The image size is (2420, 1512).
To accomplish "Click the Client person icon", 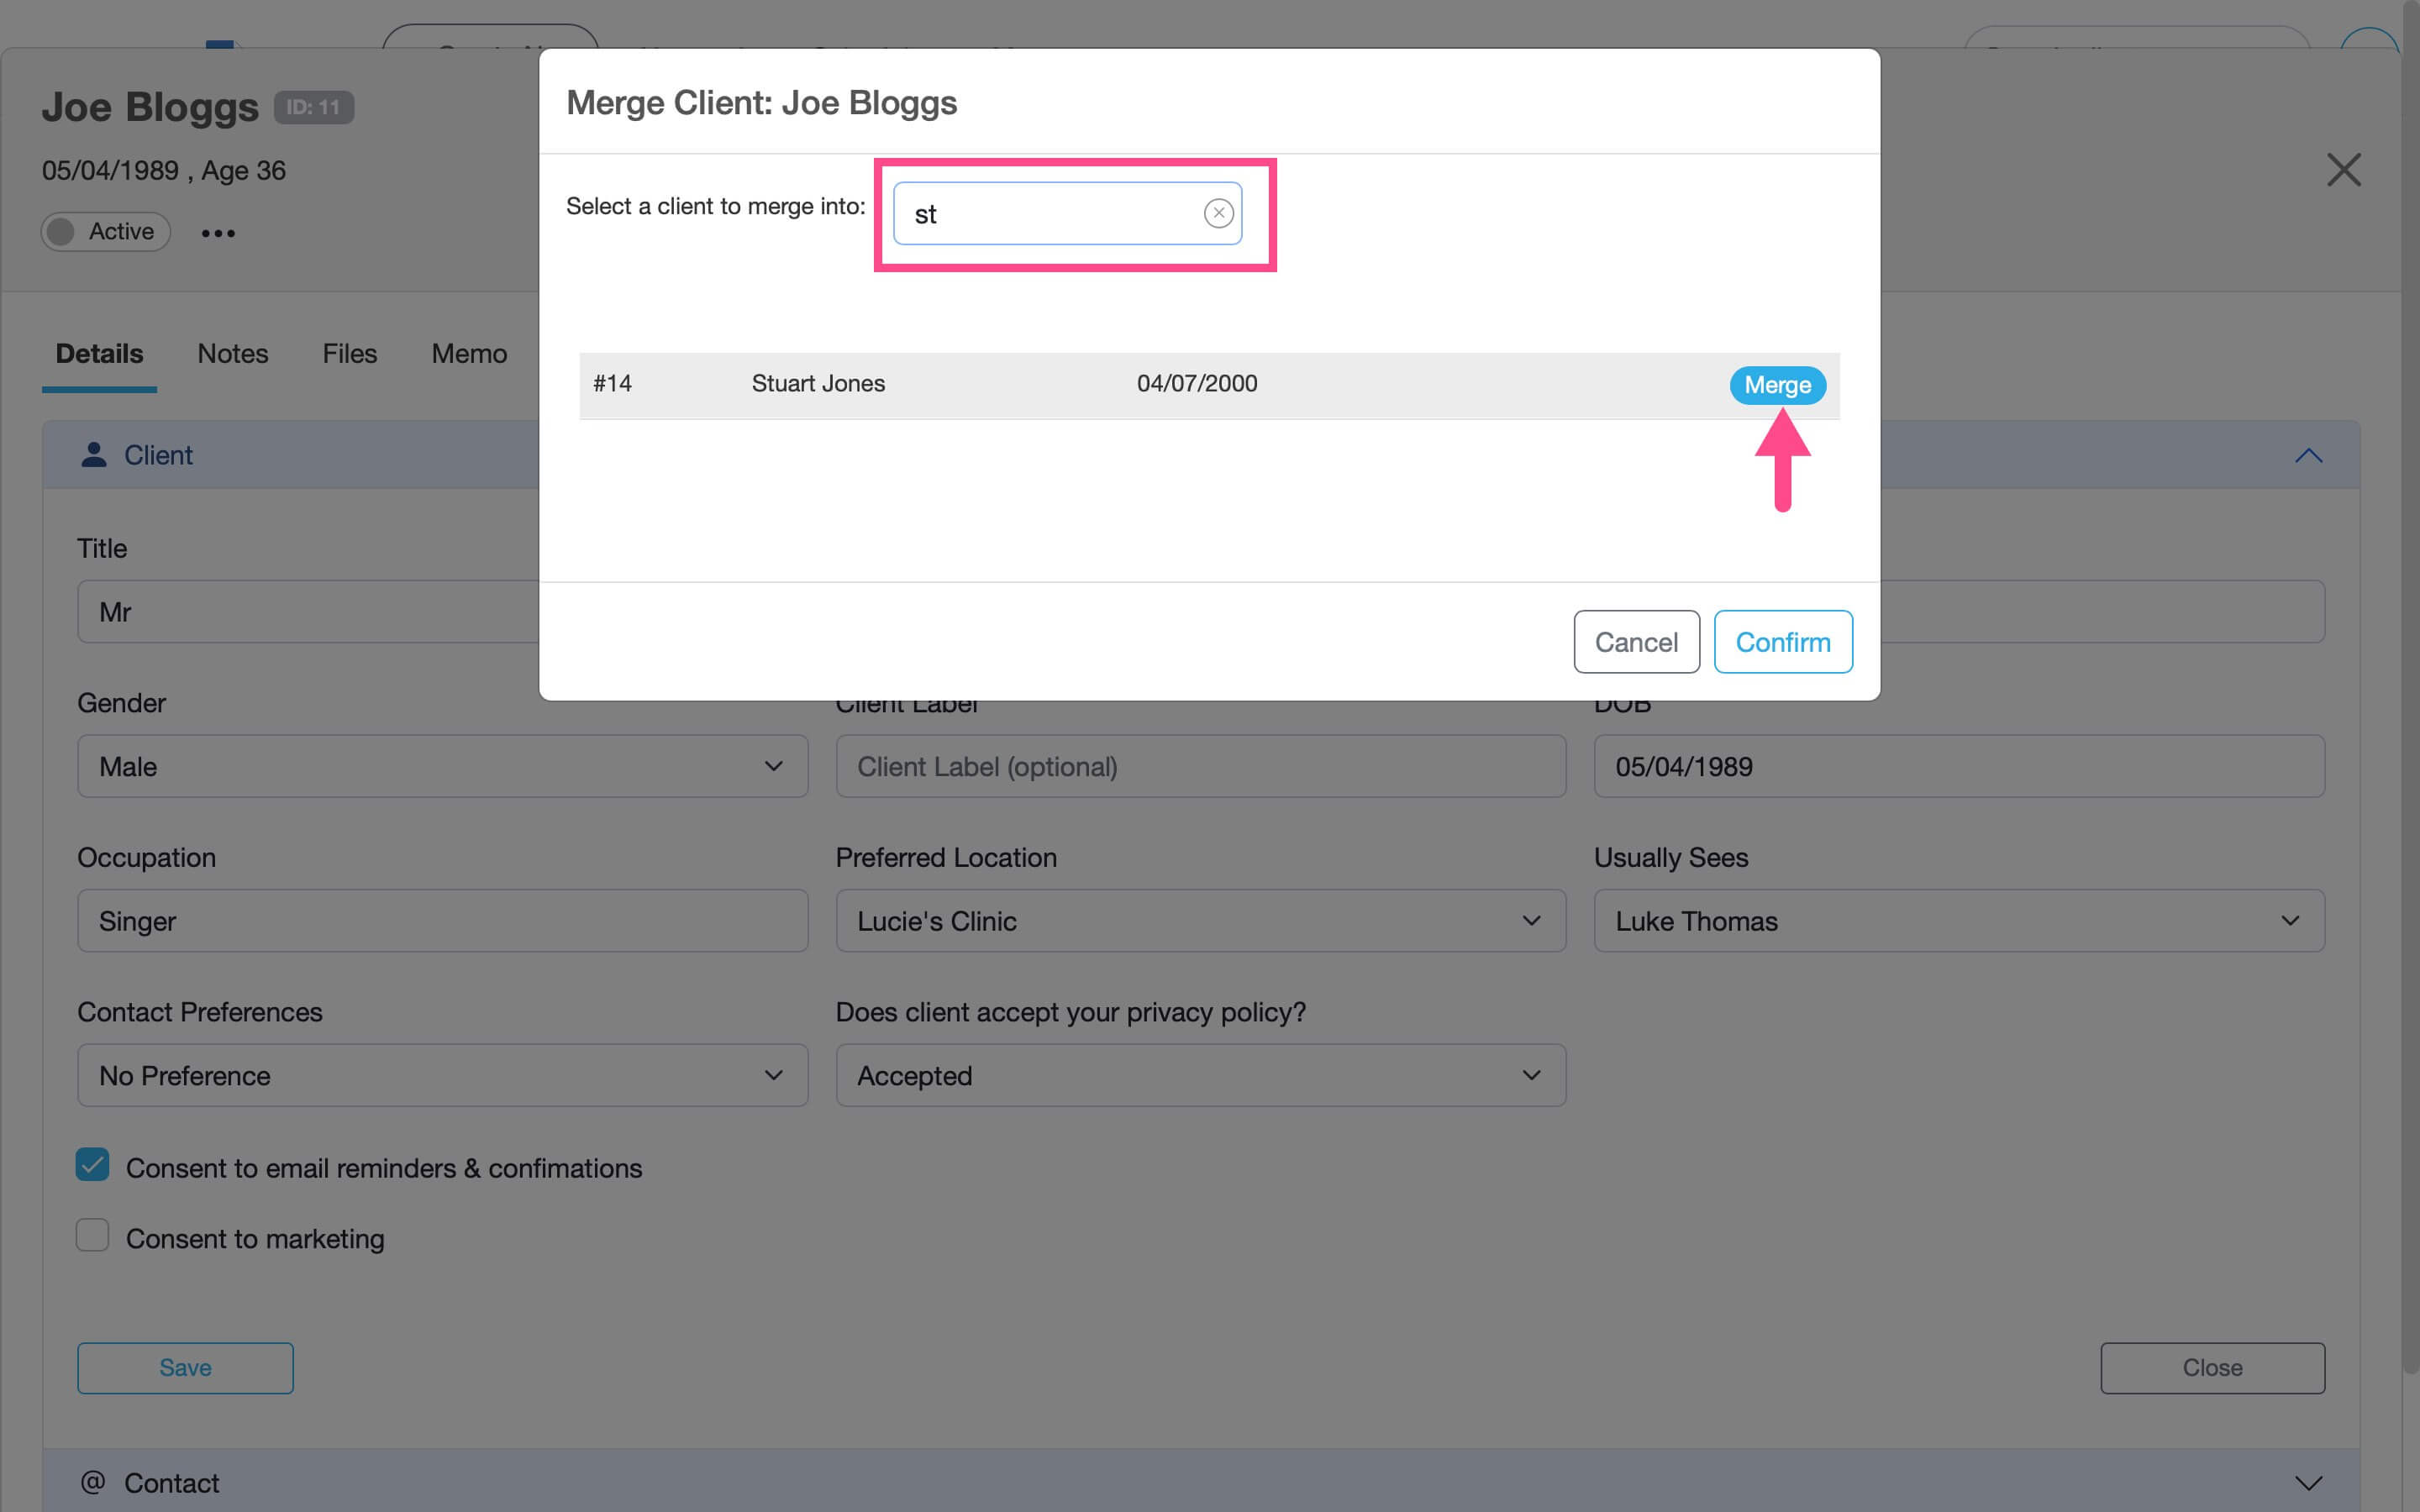I will pyautogui.click(x=94, y=455).
